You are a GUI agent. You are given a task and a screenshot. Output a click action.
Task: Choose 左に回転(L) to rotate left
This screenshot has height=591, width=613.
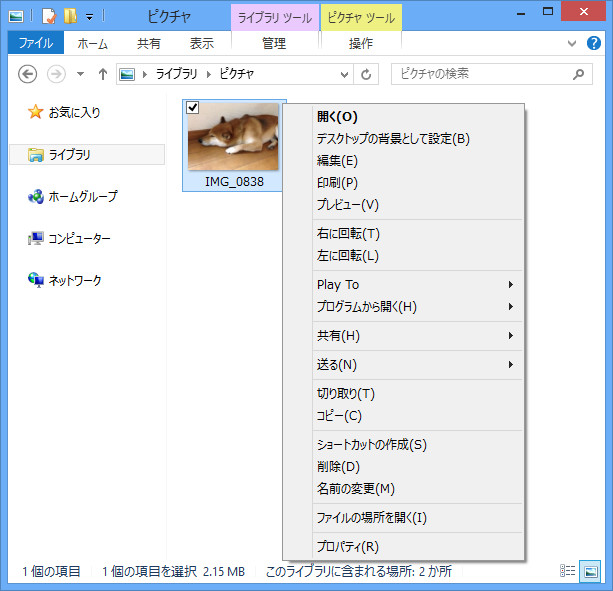[403, 256]
